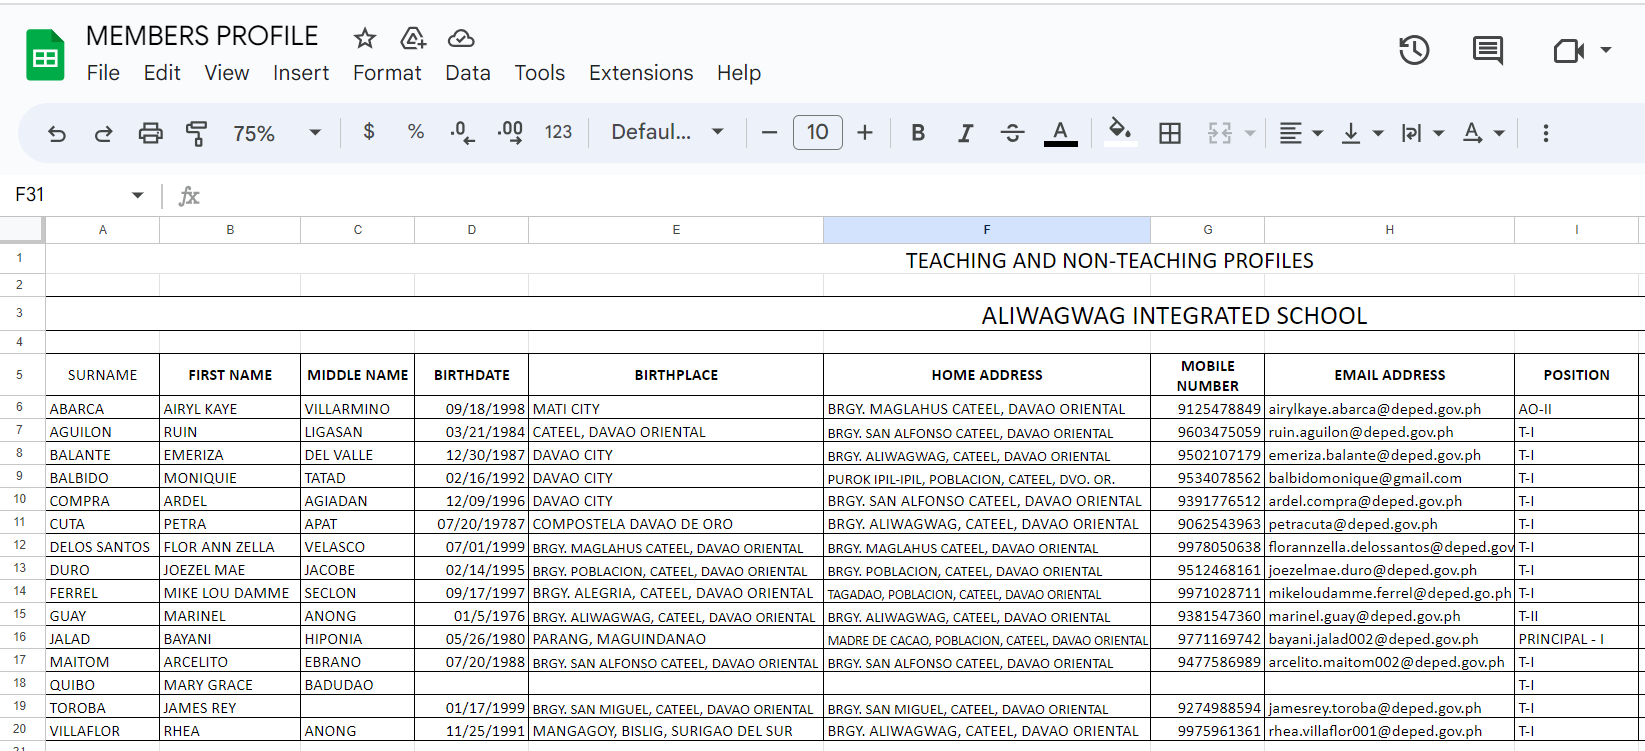Star the MEMBERS PROFILE document
This screenshot has width=1645, height=751.
click(365, 38)
